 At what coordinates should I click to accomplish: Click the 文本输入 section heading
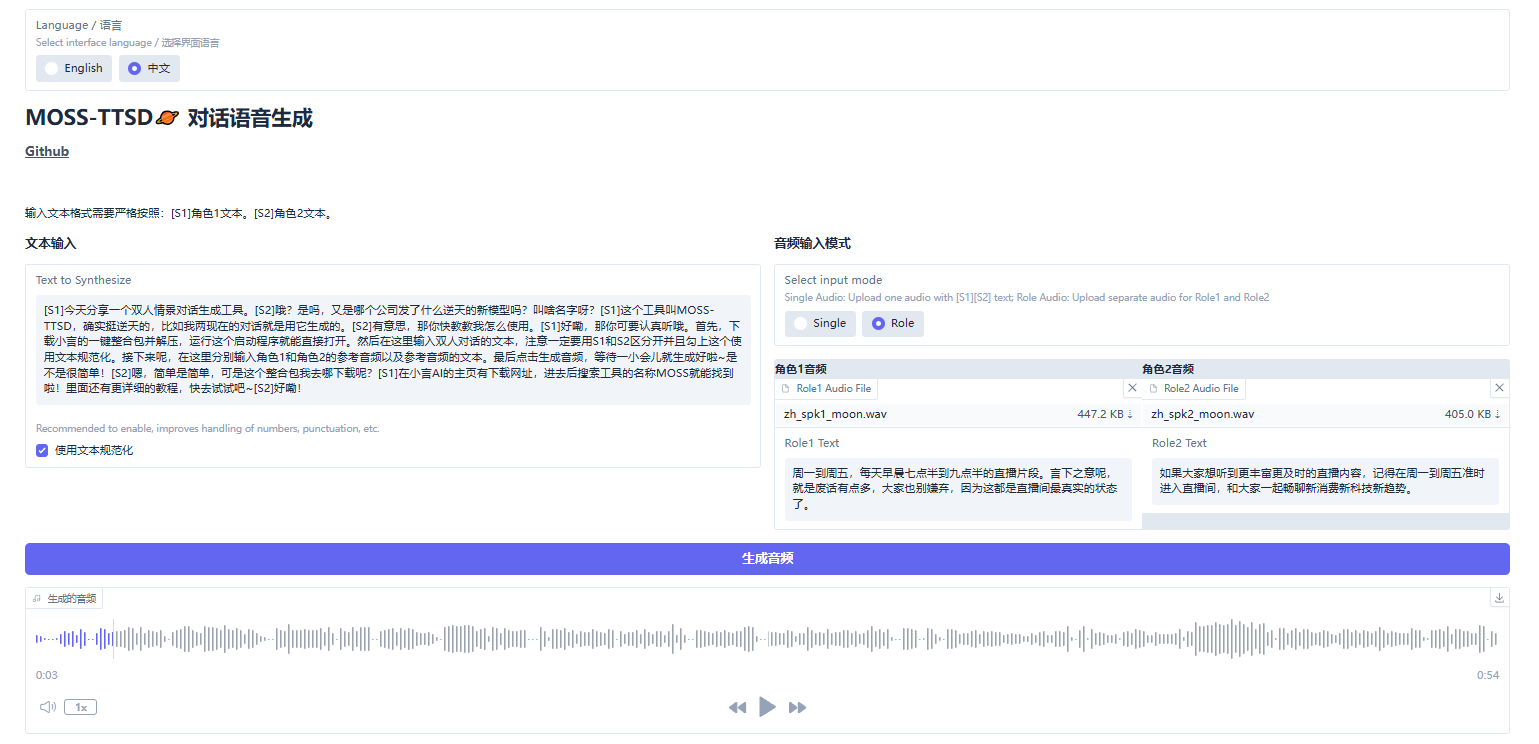click(51, 243)
